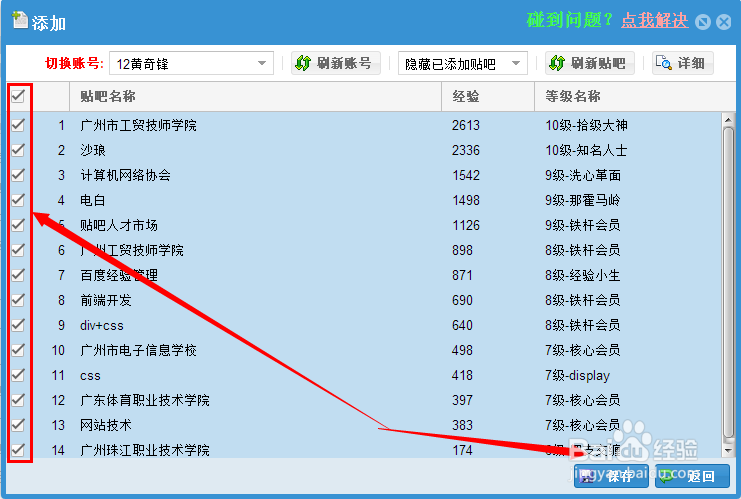Toggle checkbox for 网站技术

(x=18, y=425)
